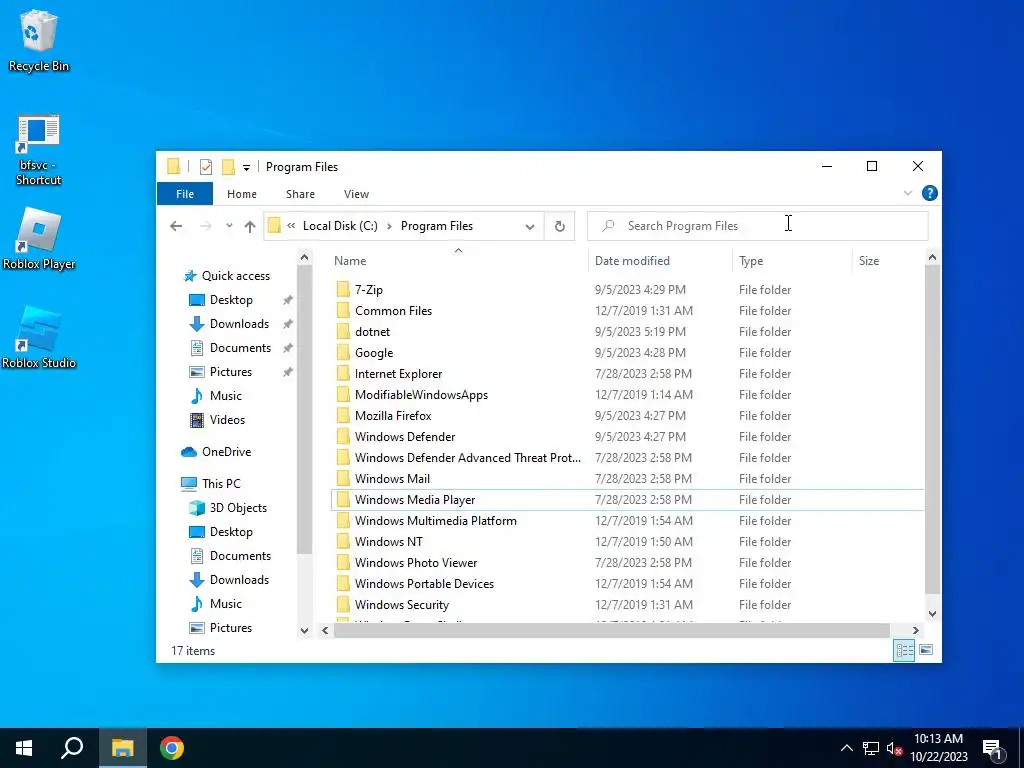The height and width of the screenshot is (768, 1024).
Task: Select the 7-Zip folder
Action: coord(359,290)
